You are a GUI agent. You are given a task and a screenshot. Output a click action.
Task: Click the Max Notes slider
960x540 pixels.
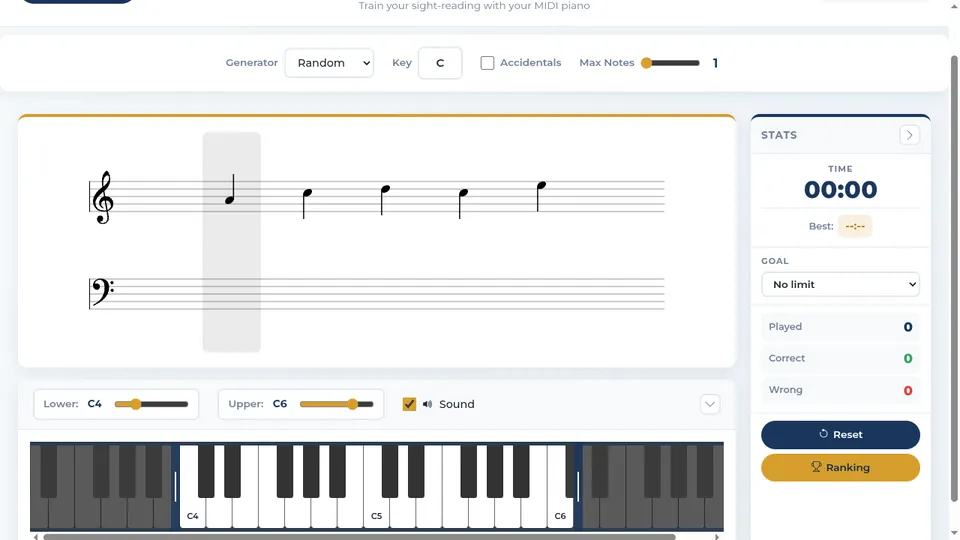click(670, 63)
